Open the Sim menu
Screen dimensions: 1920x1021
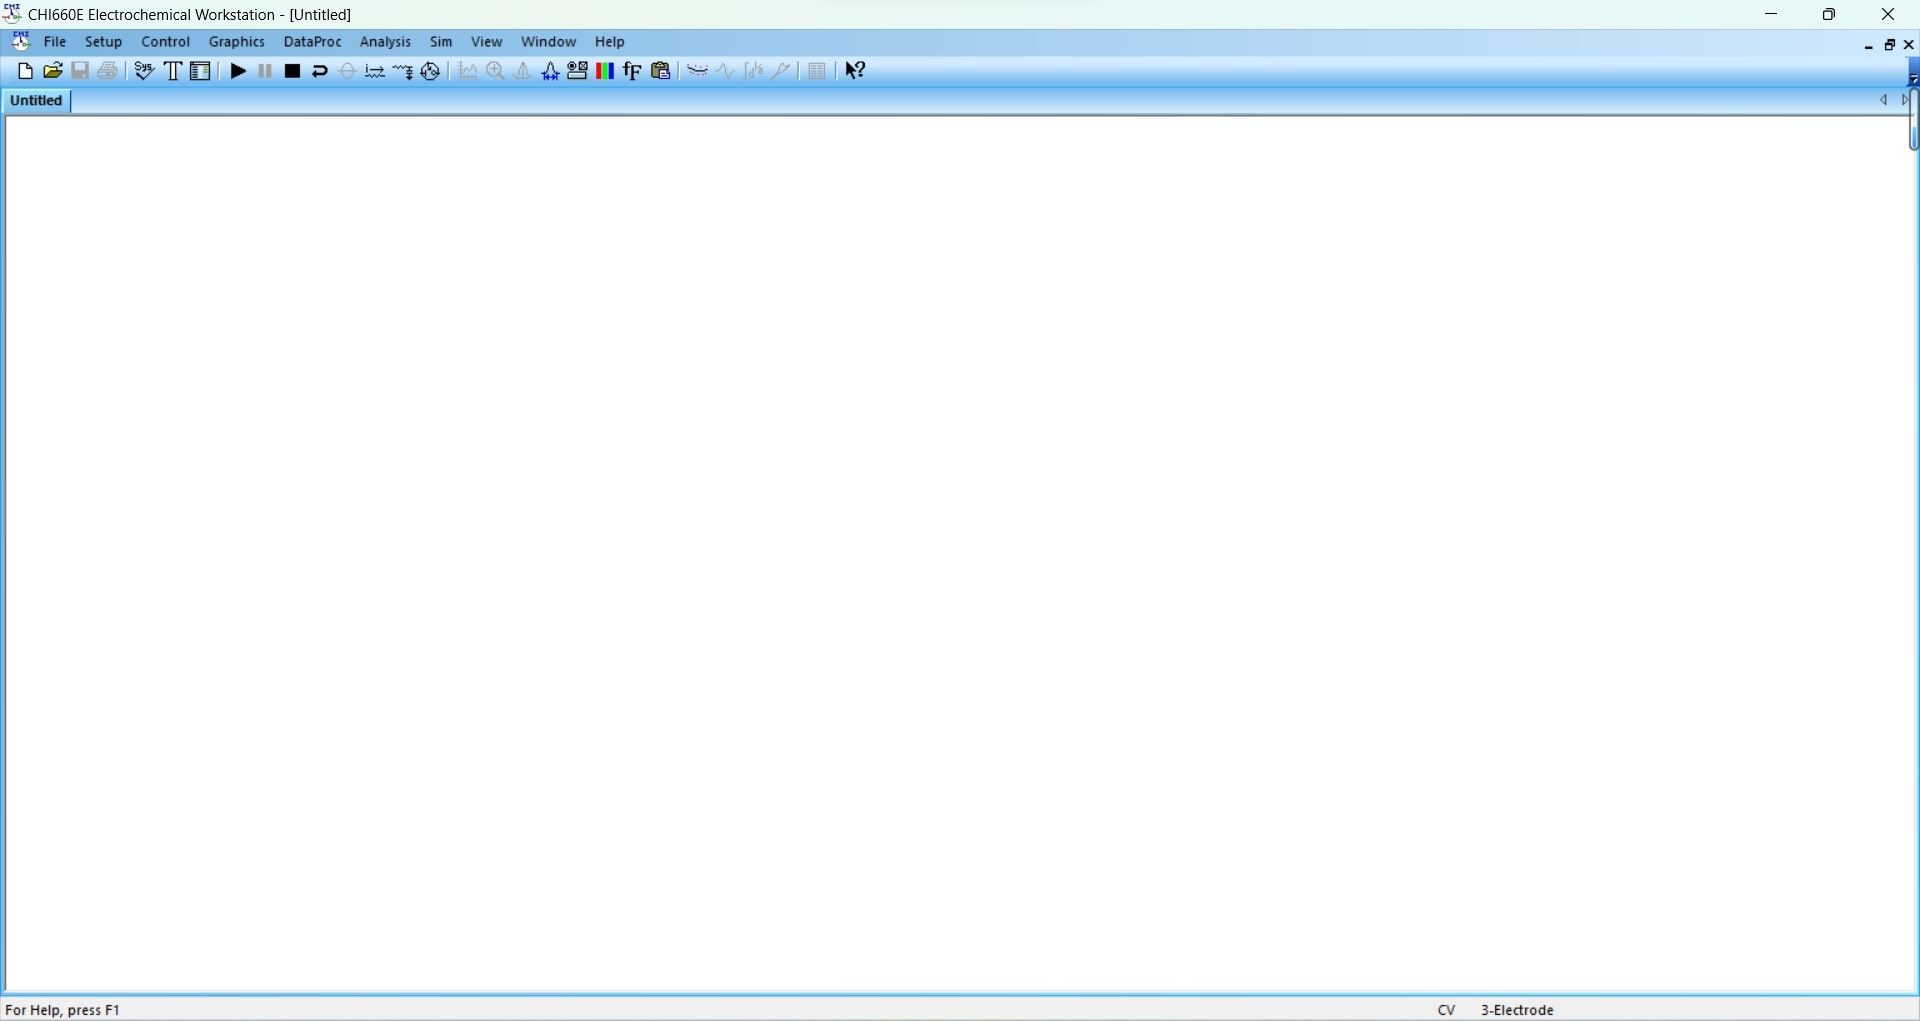[442, 42]
